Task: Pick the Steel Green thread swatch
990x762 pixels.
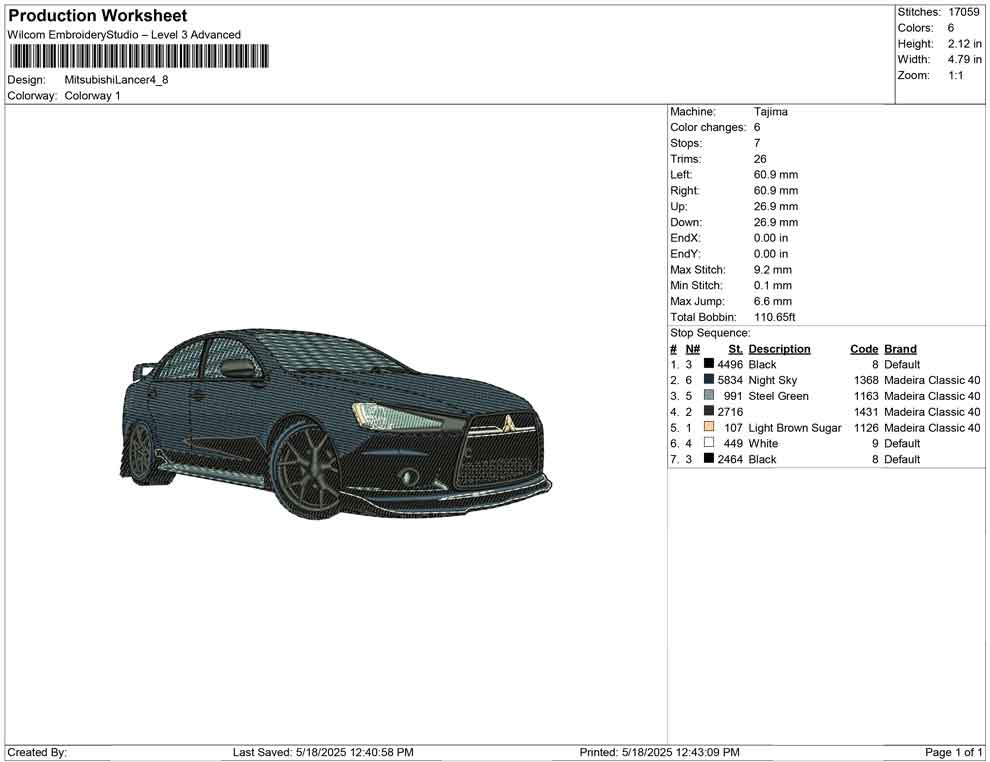Action: [x=709, y=396]
